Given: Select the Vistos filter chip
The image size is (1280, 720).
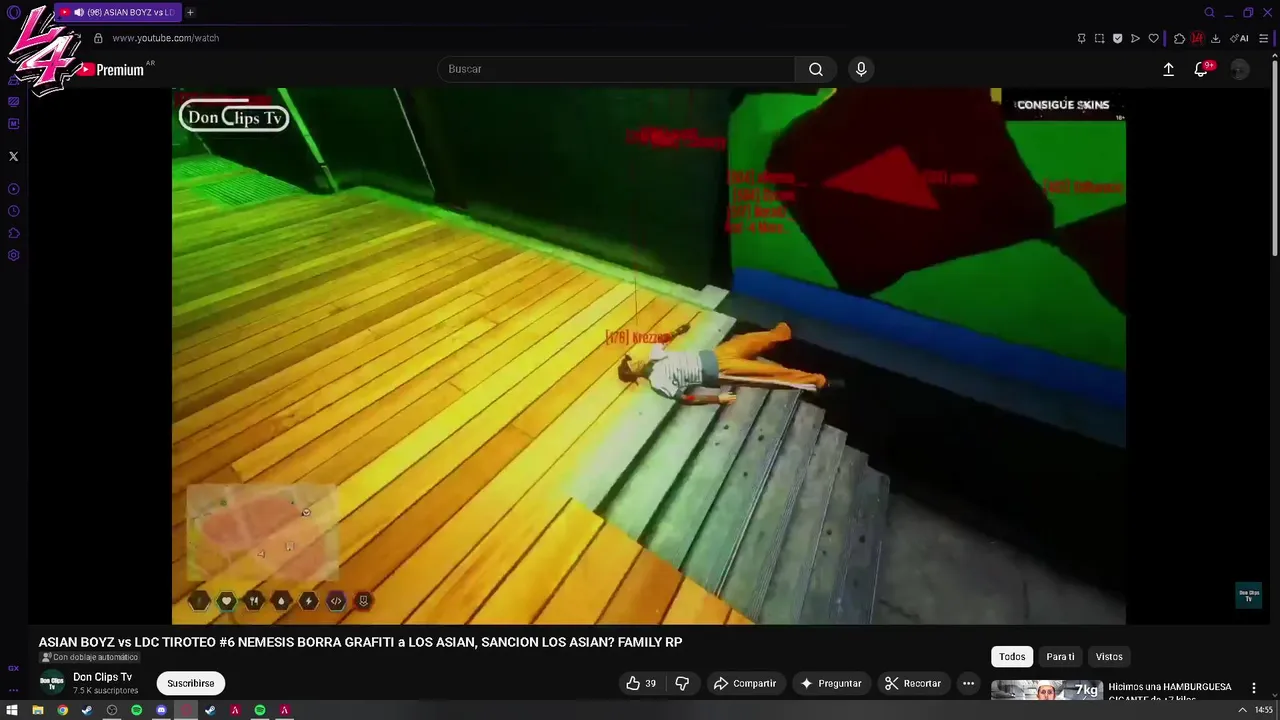Looking at the screenshot, I should click(1109, 656).
